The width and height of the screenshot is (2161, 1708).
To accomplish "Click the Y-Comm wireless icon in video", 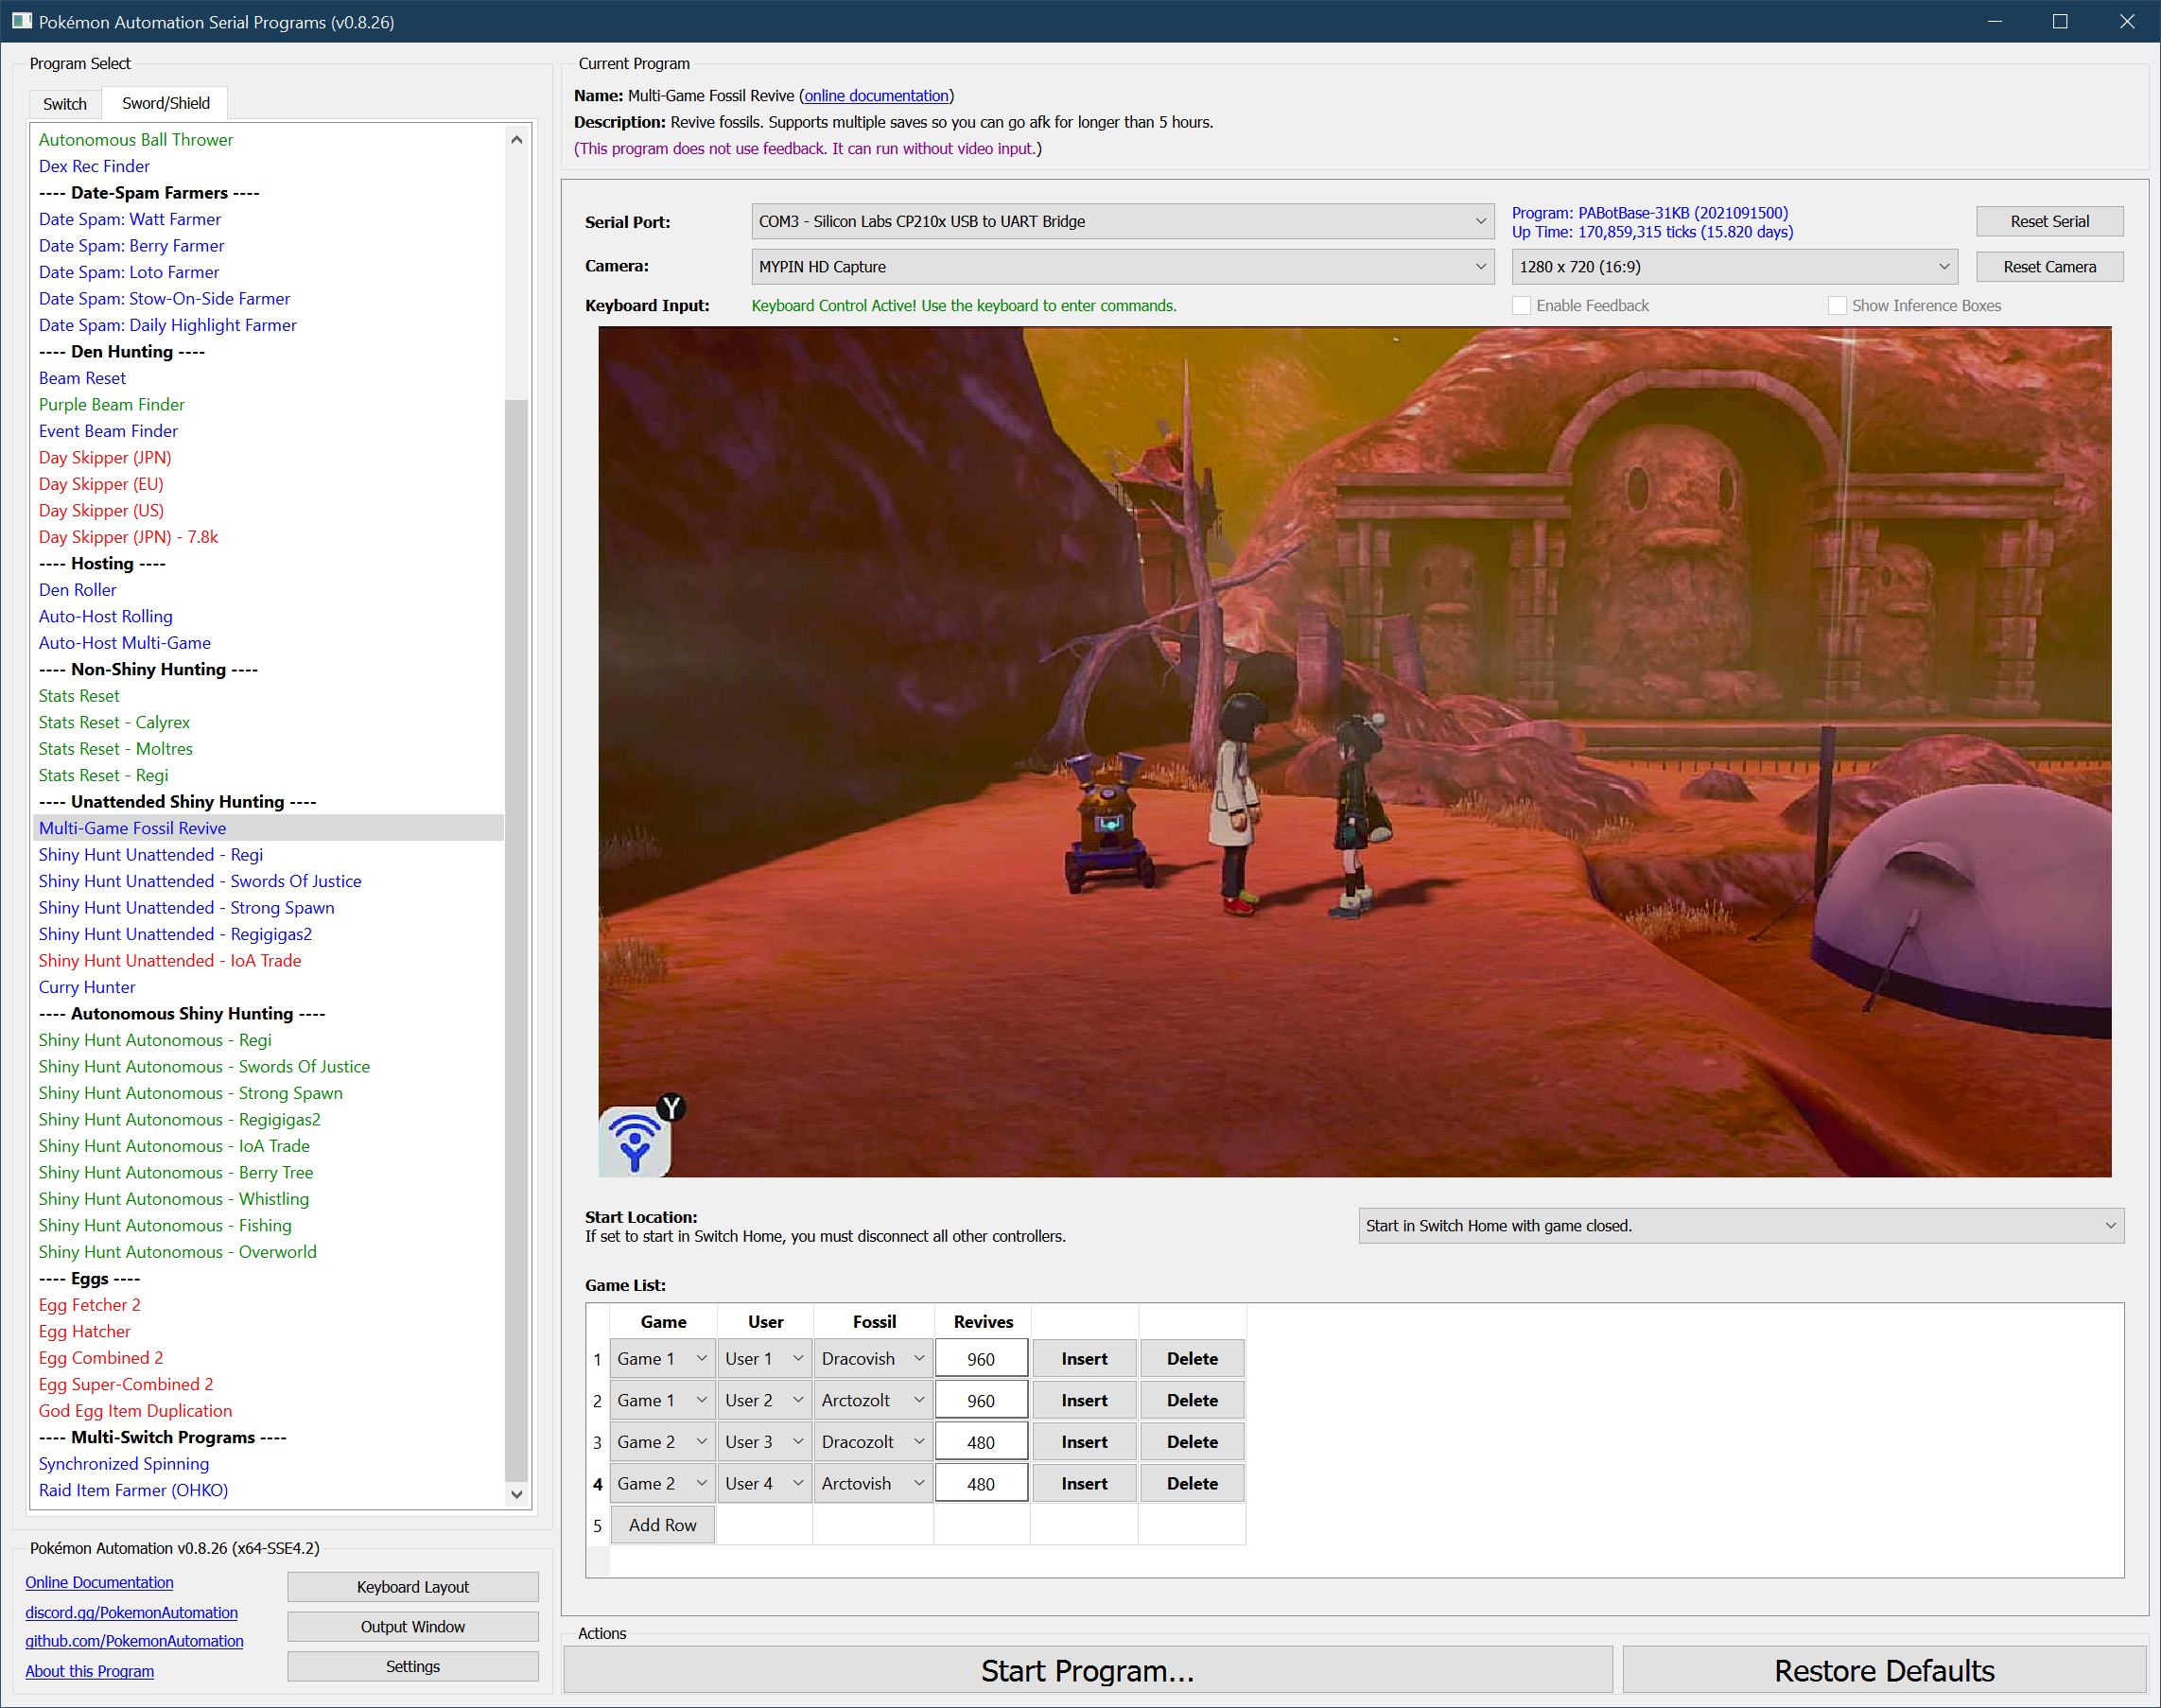I will pyautogui.click(x=635, y=1142).
